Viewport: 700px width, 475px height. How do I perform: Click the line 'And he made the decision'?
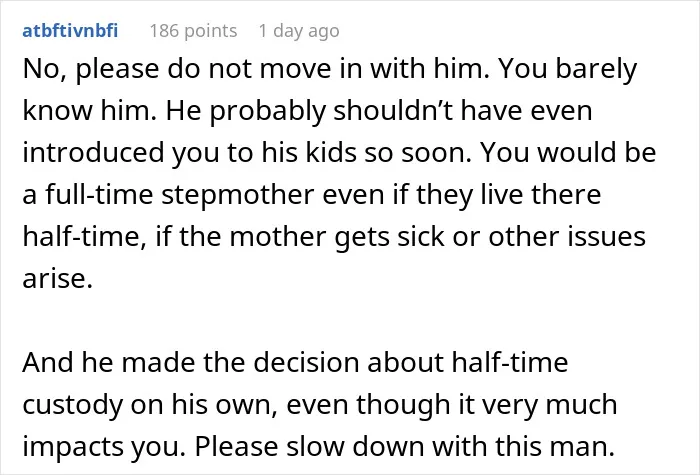coord(295,362)
